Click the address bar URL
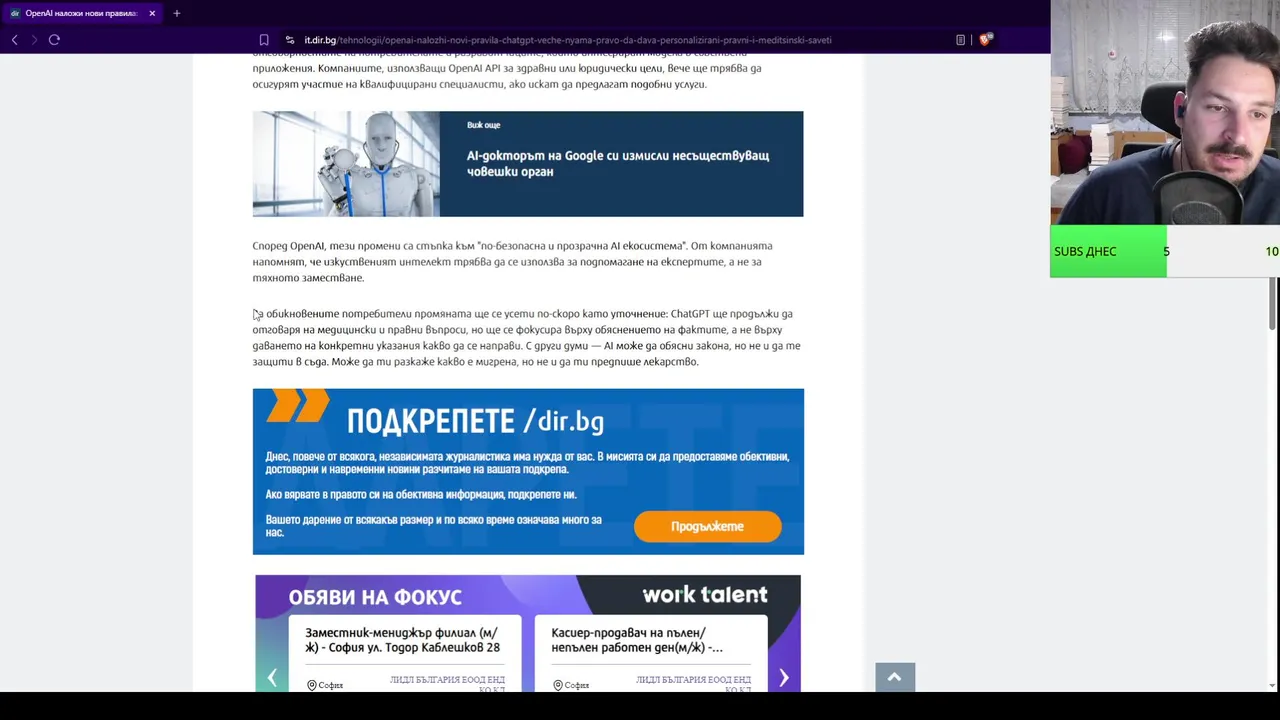Screen dimensions: 1280x720 pyautogui.click(x=568, y=40)
